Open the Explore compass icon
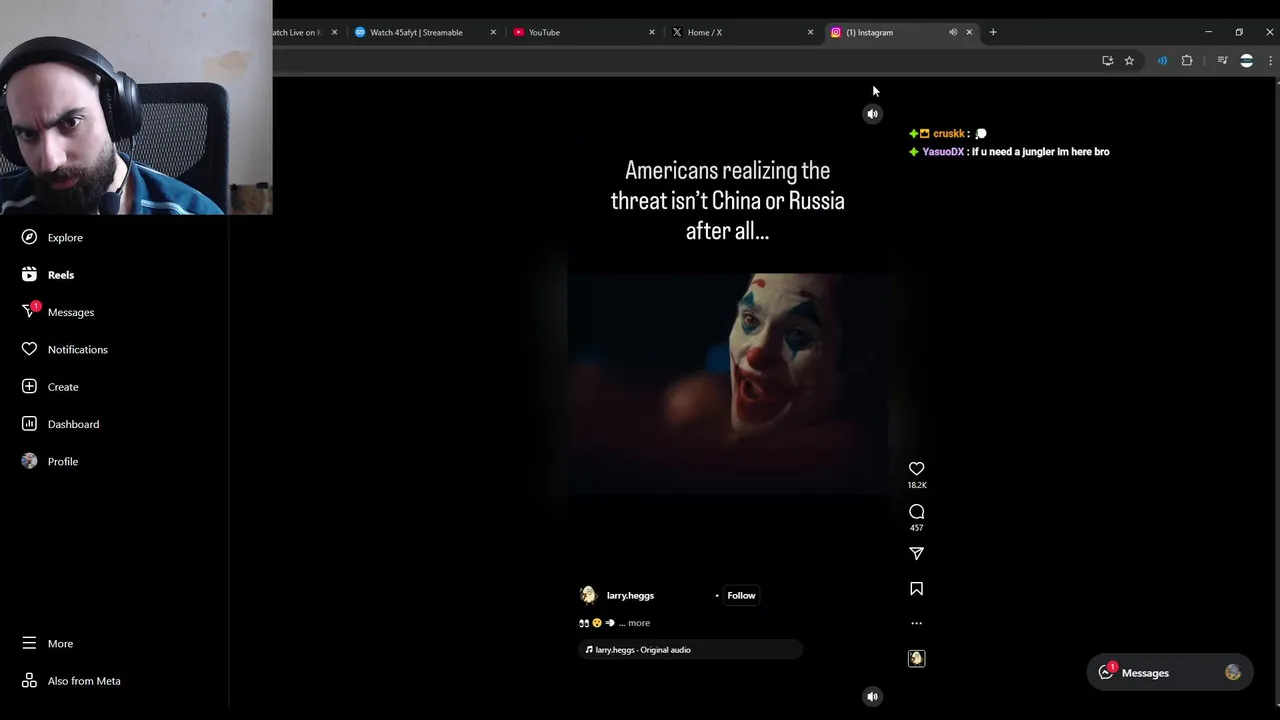Screen dimensions: 1280x720 tap(29, 237)
